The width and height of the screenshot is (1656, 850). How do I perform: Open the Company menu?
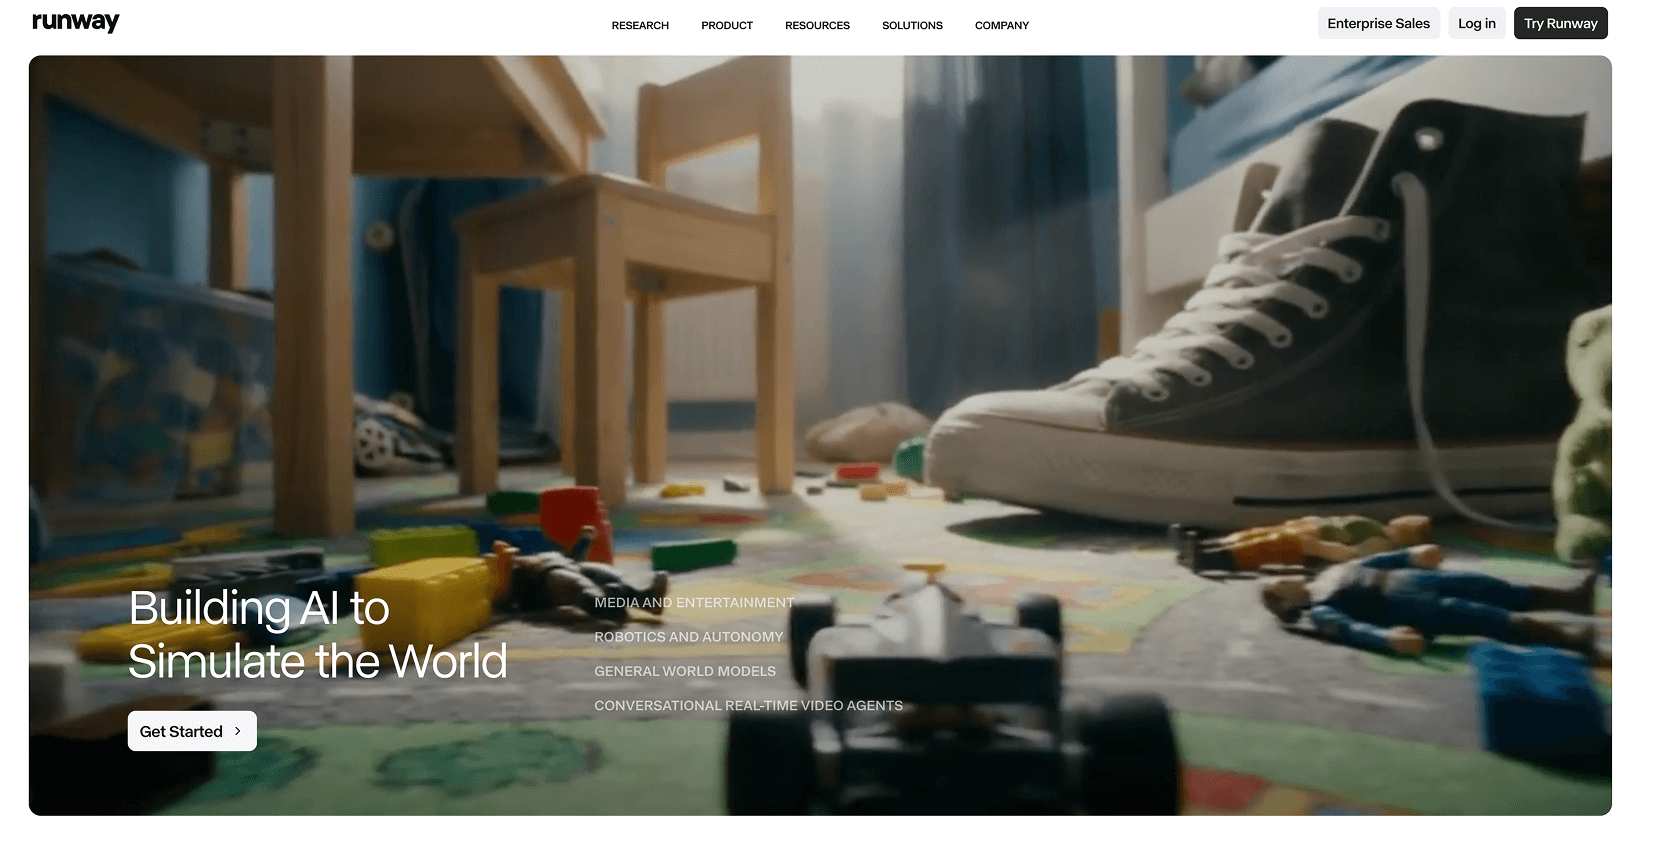click(x=1002, y=25)
